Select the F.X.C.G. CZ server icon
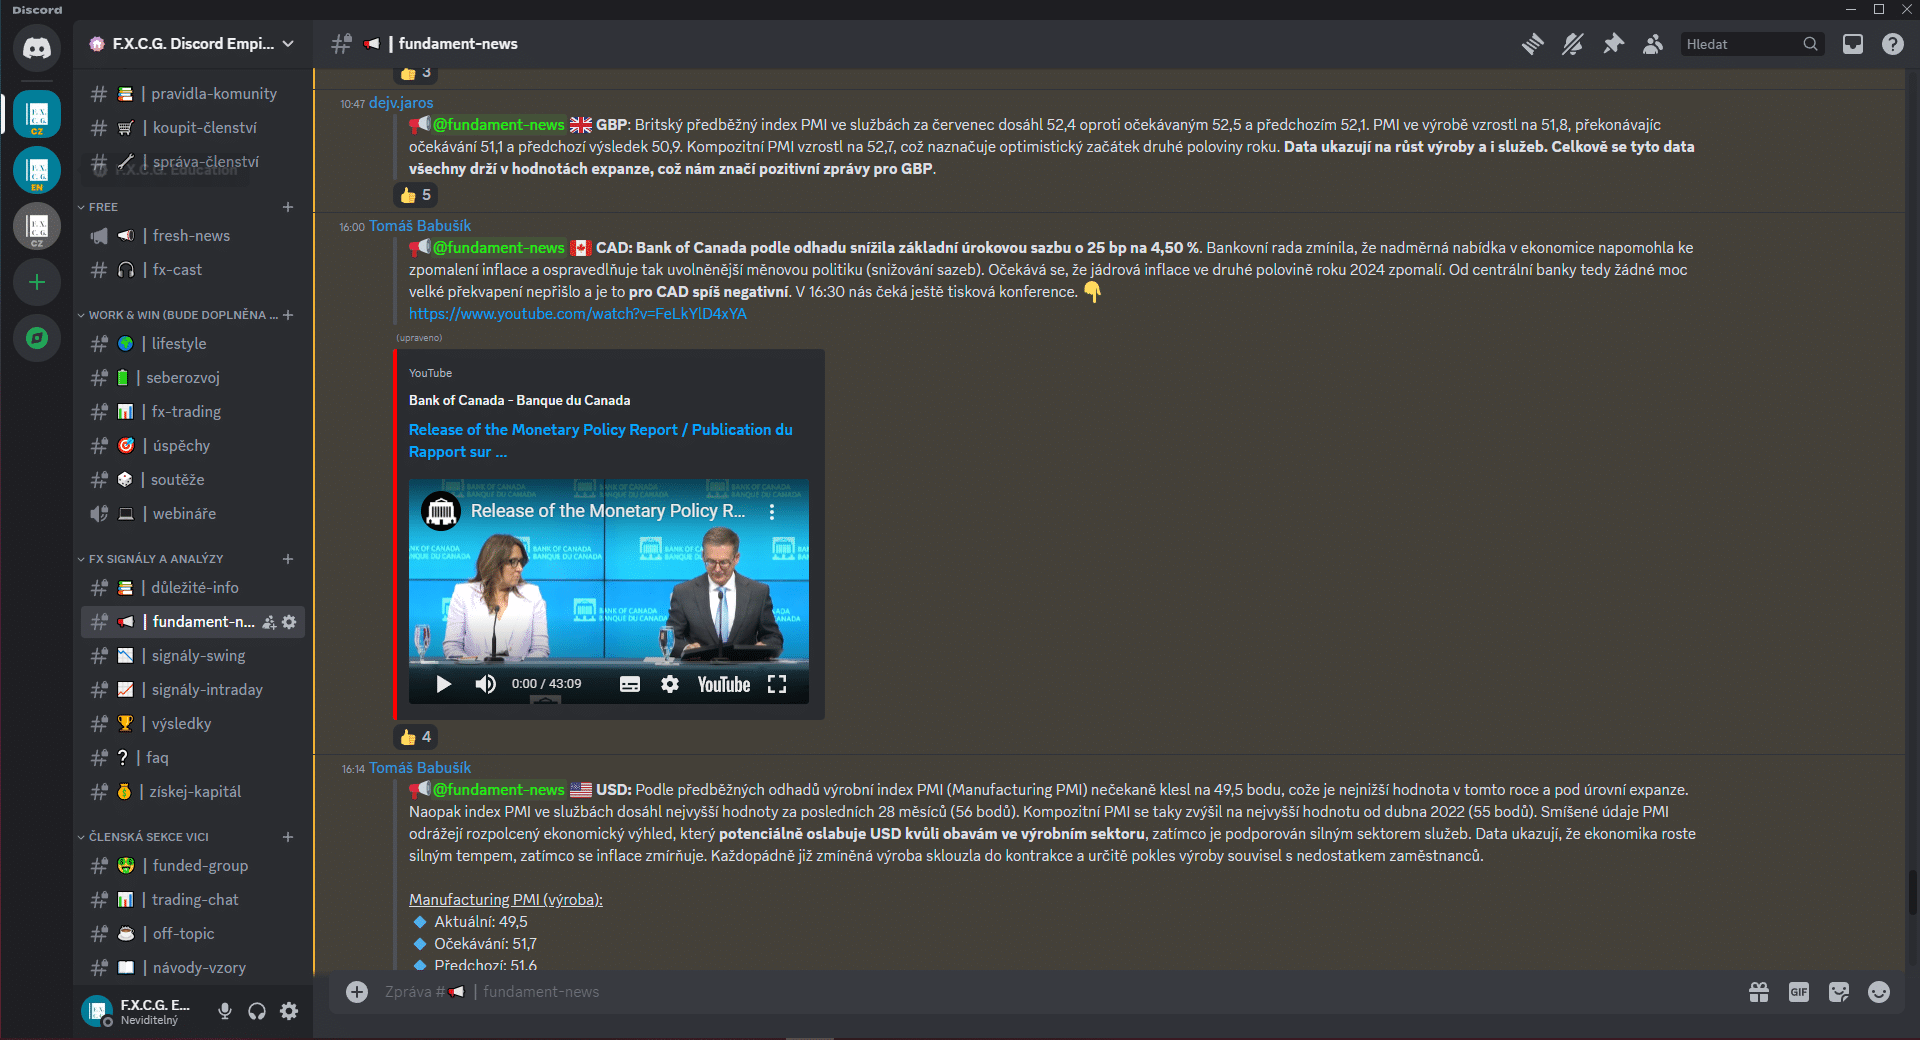1920x1040 pixels. (x=37, y=114)
